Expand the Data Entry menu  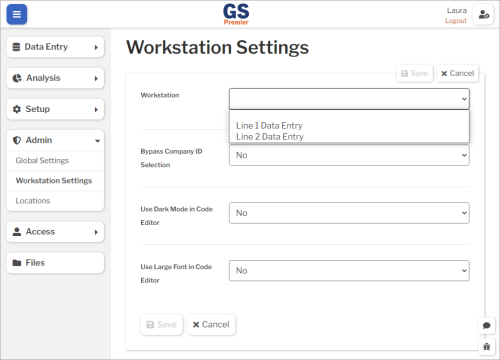coord(55,47)
